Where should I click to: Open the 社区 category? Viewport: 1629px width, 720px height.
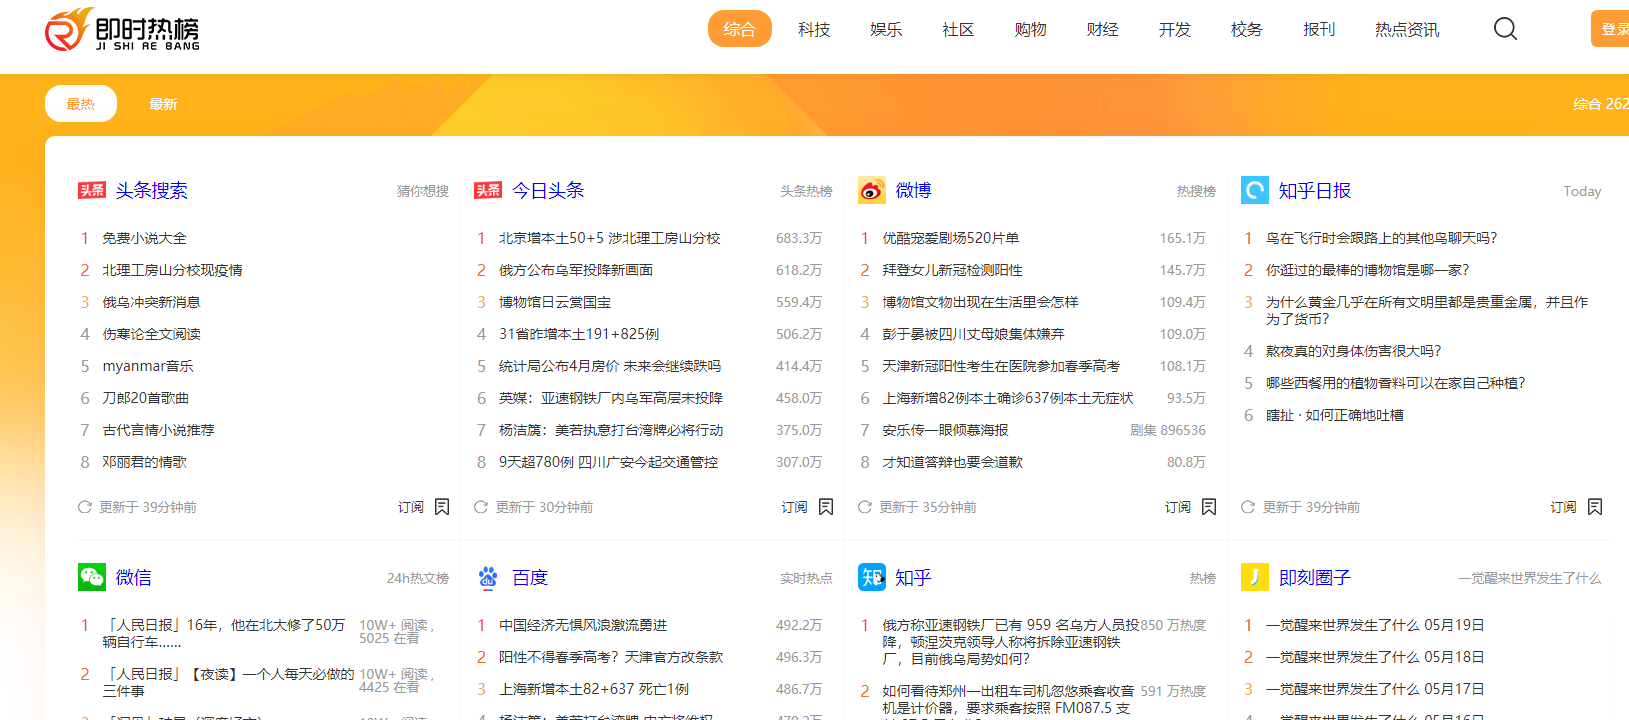(958, 29)
